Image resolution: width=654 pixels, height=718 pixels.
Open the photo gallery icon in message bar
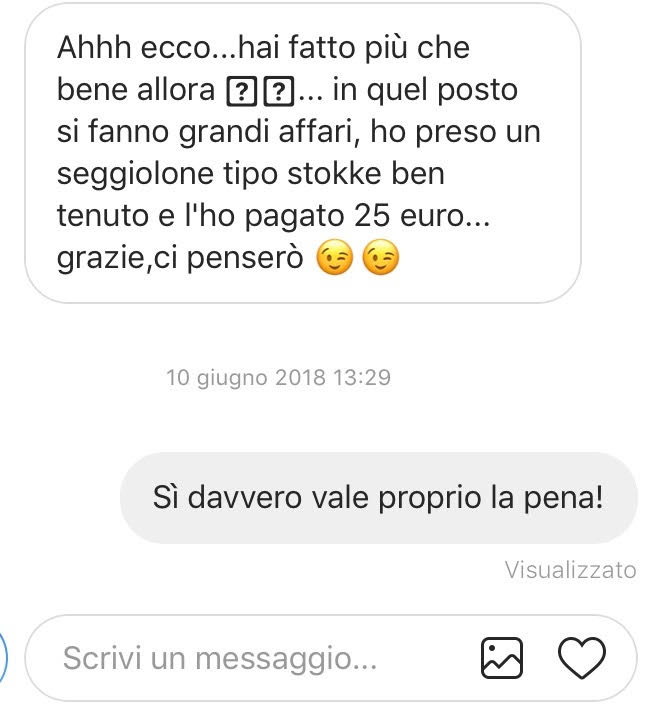click(x=501, y=658)
